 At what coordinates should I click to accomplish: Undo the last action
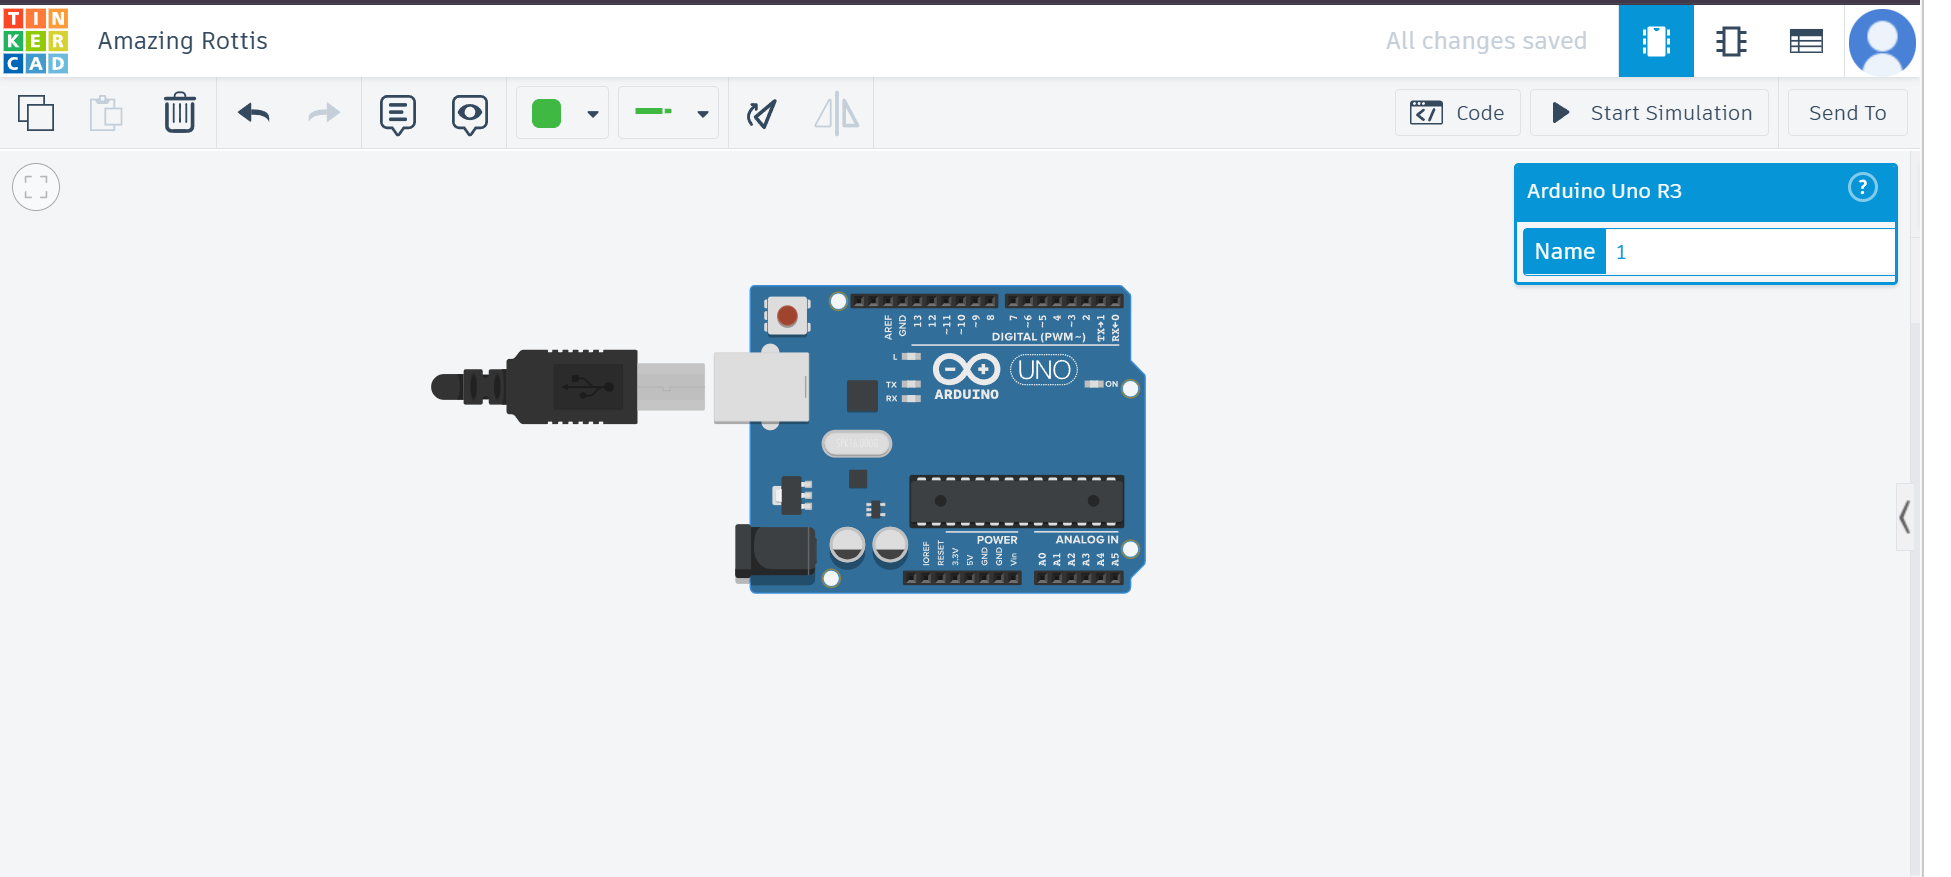point(254,113)
